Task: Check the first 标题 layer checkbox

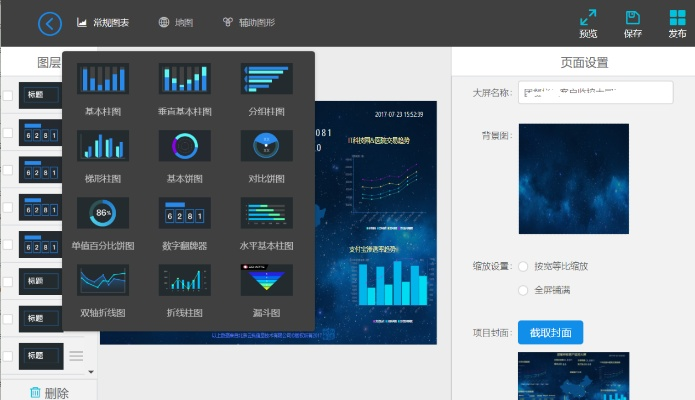Action: pyautogui.click(x=8, y=96)
